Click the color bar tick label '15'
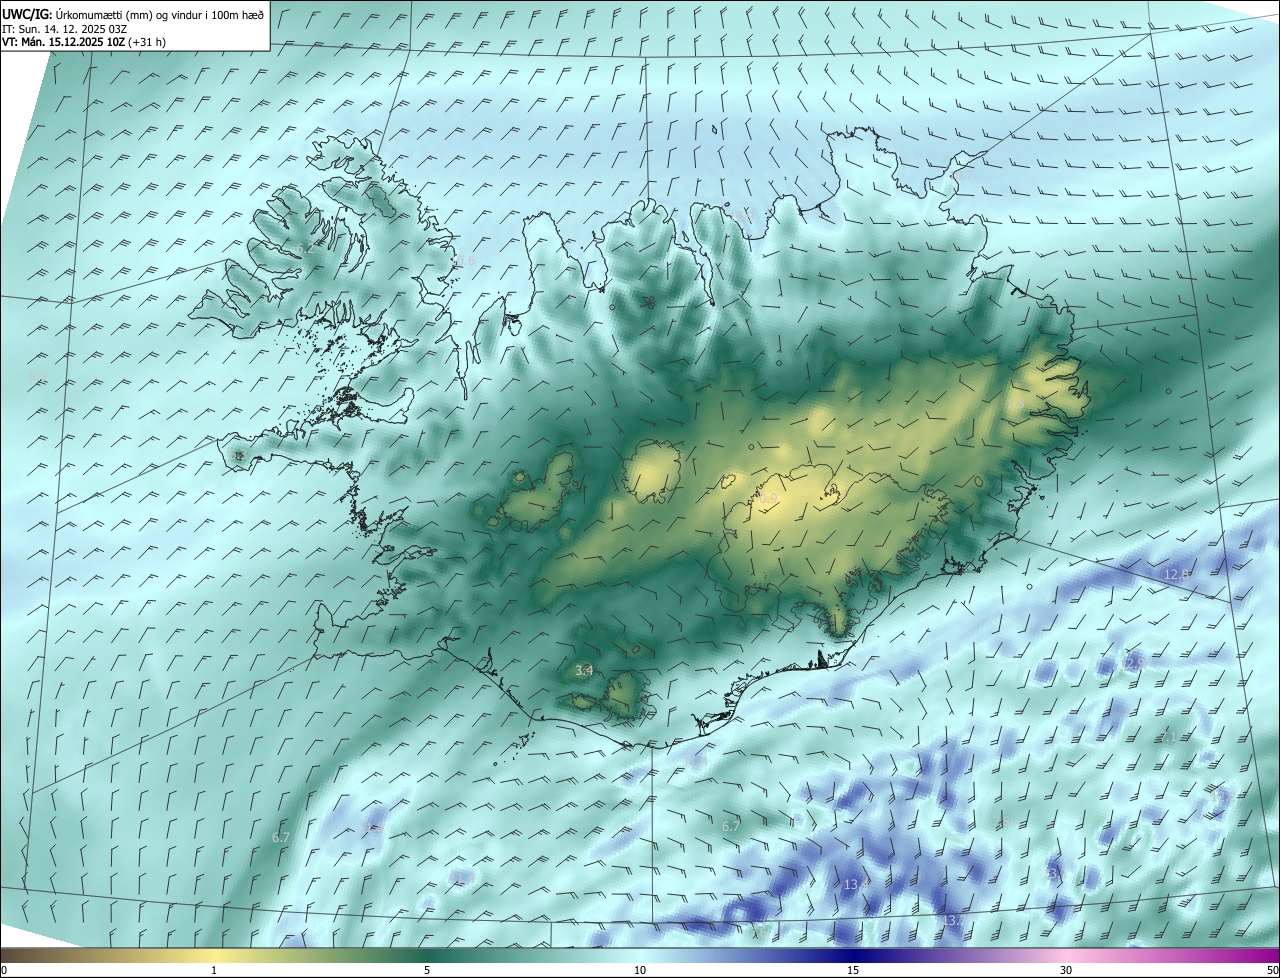 (x=853, y=970)
